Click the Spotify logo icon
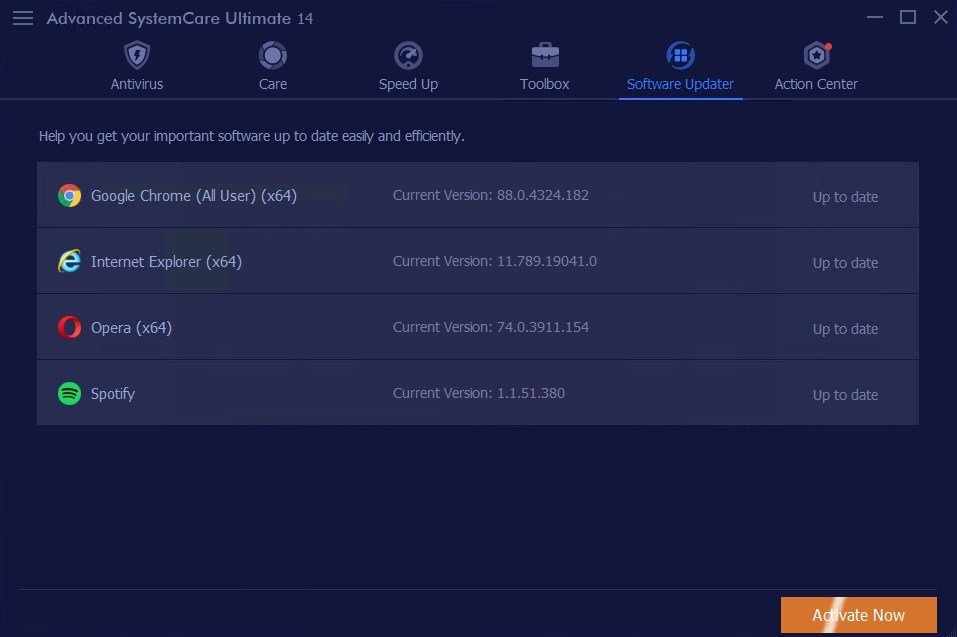Screen dimensions: 957x637 click(x=70, y=394)
